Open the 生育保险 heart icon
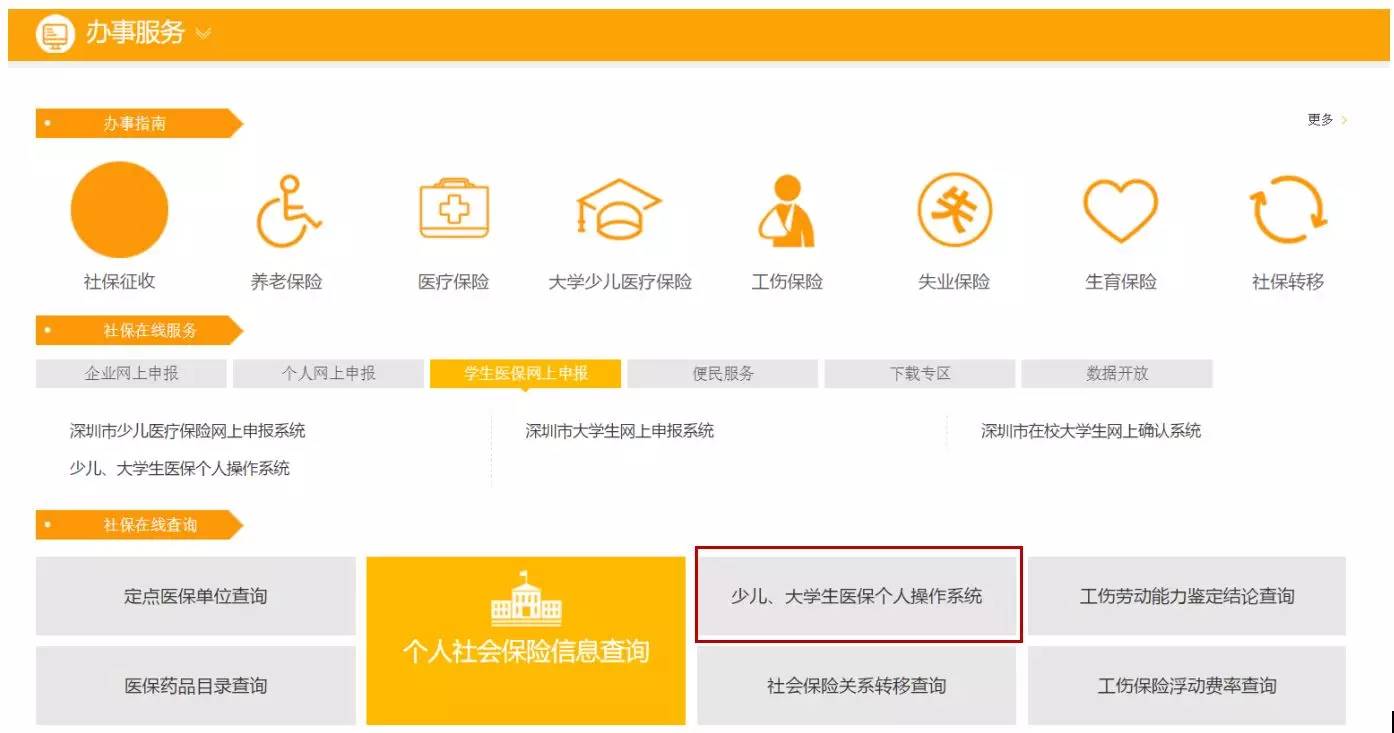The image size is (1394, 733). (1121, 211)
